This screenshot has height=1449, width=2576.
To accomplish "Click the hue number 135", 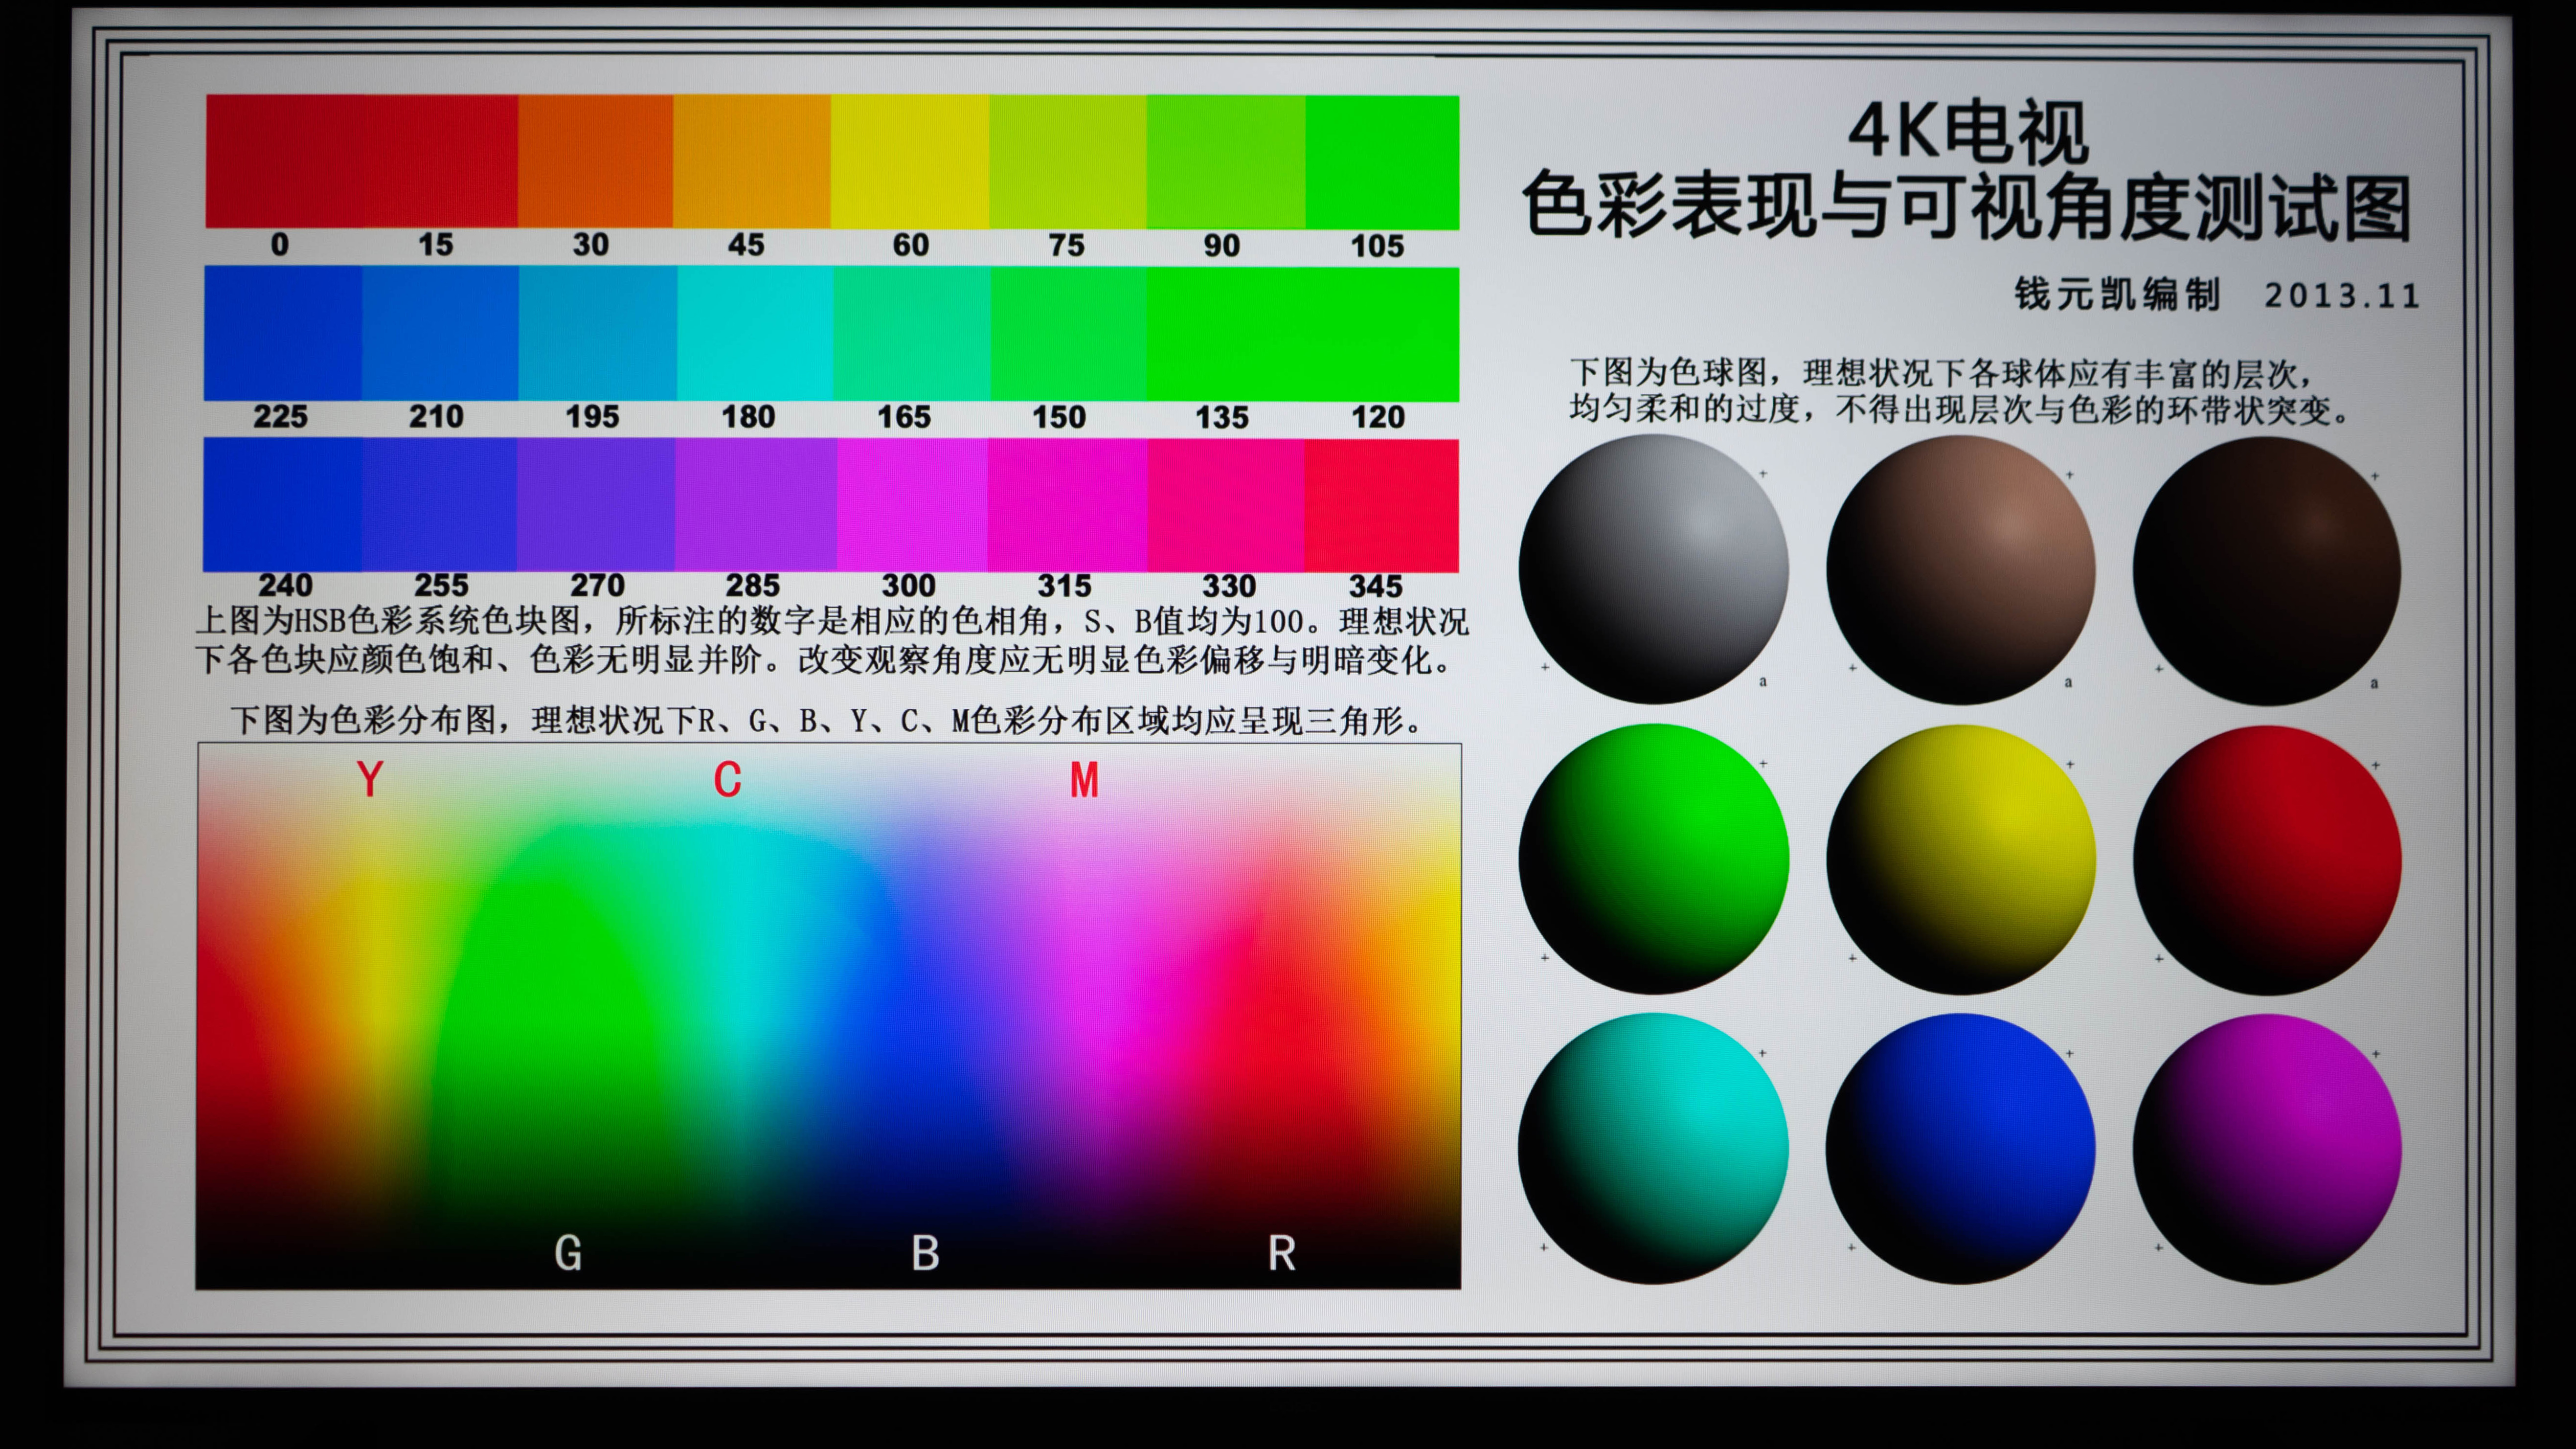I will coord(1222,418).
